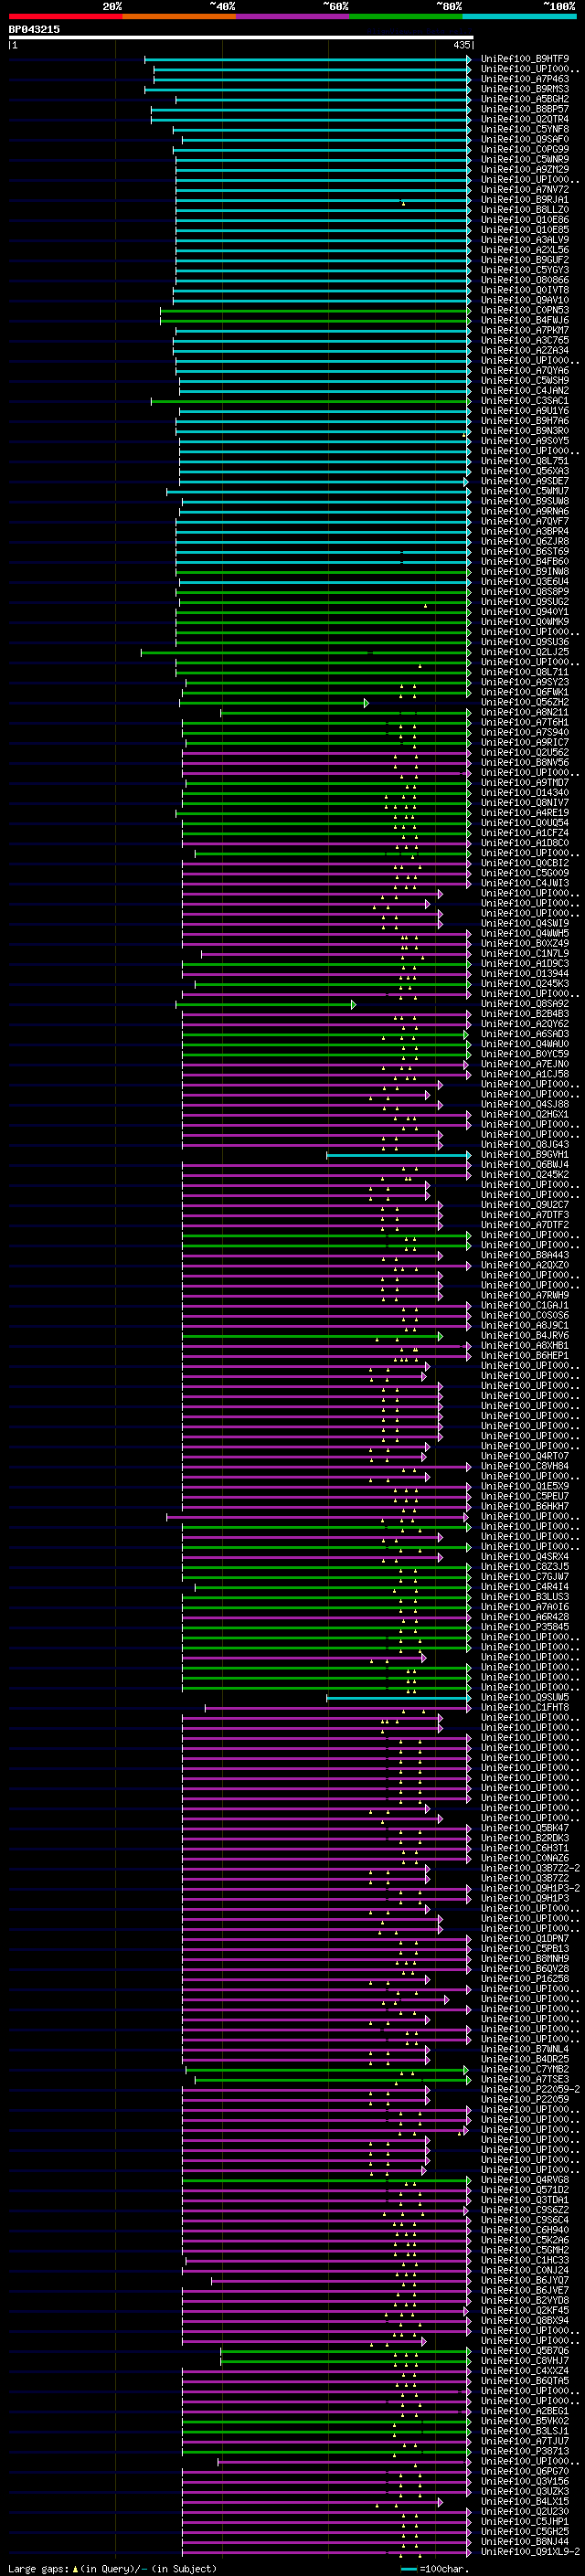Click the orange ~40% identity legend bar

179,16
